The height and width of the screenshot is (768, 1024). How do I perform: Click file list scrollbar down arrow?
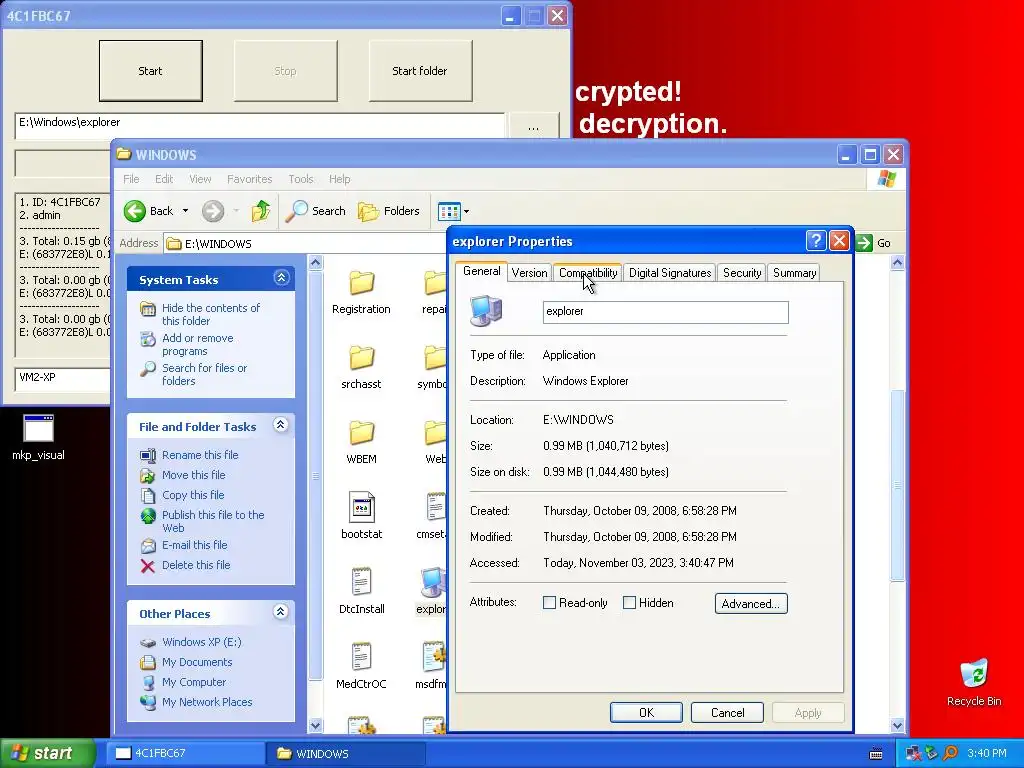[897, 725]
